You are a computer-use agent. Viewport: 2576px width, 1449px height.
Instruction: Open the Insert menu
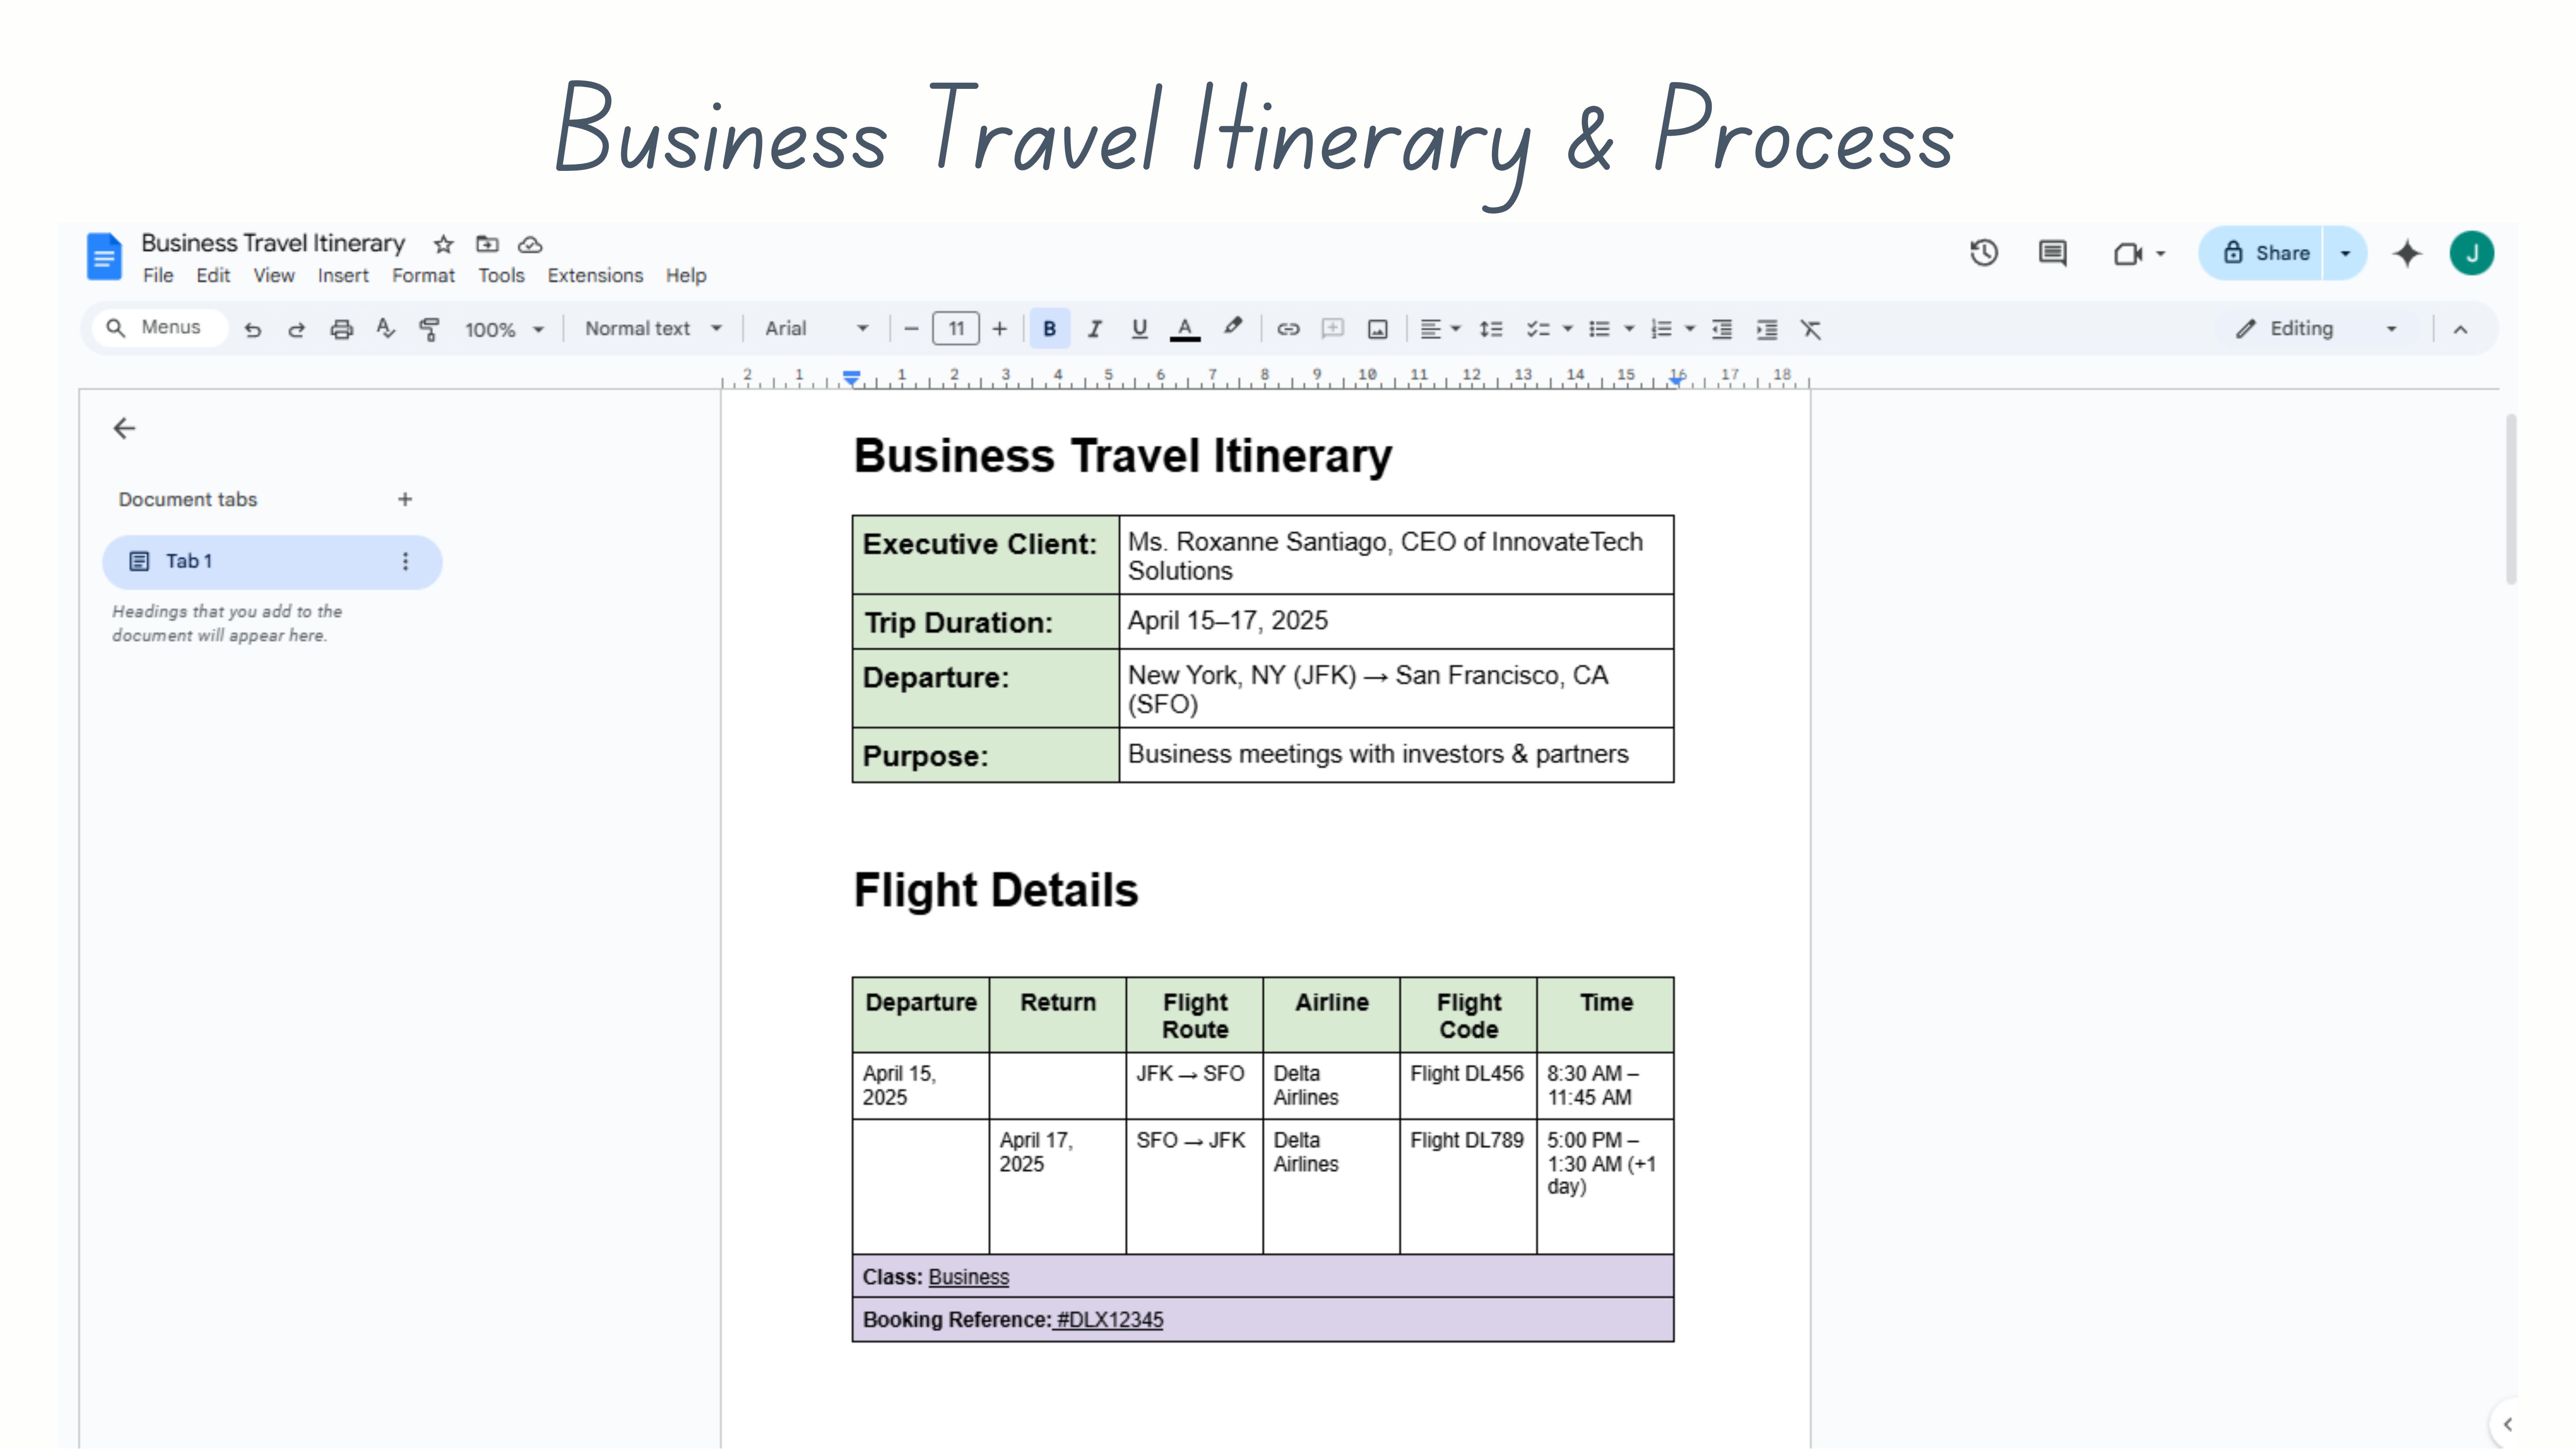343,275
